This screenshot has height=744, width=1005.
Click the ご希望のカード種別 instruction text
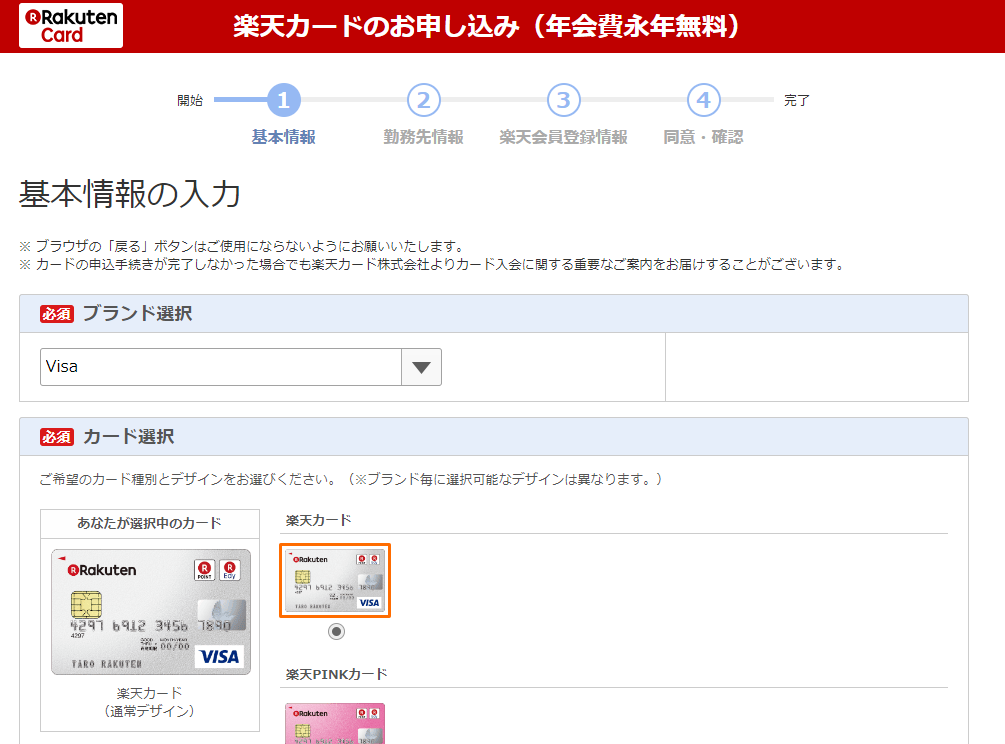(351, 479)
